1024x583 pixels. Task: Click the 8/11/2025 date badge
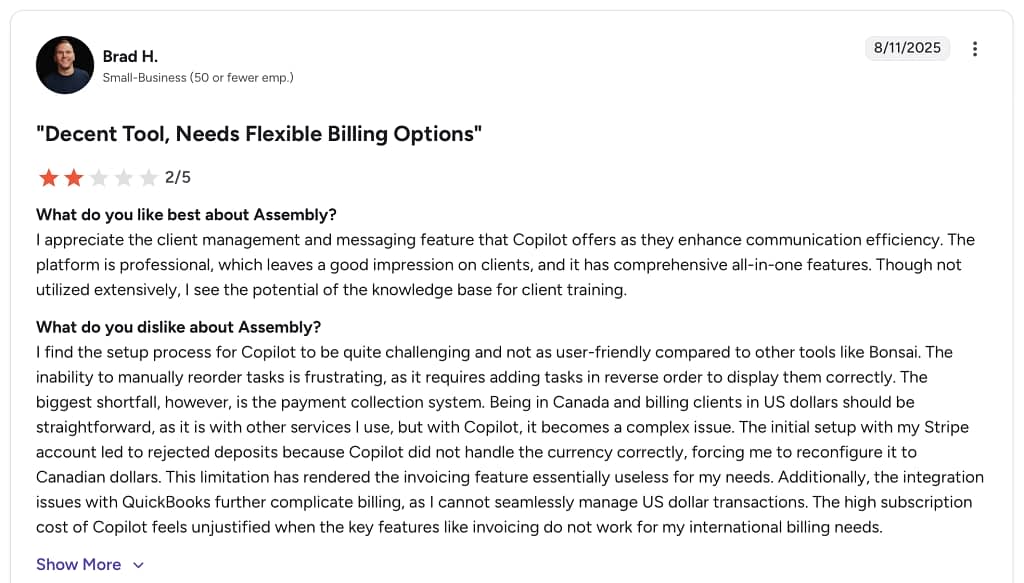907,48
